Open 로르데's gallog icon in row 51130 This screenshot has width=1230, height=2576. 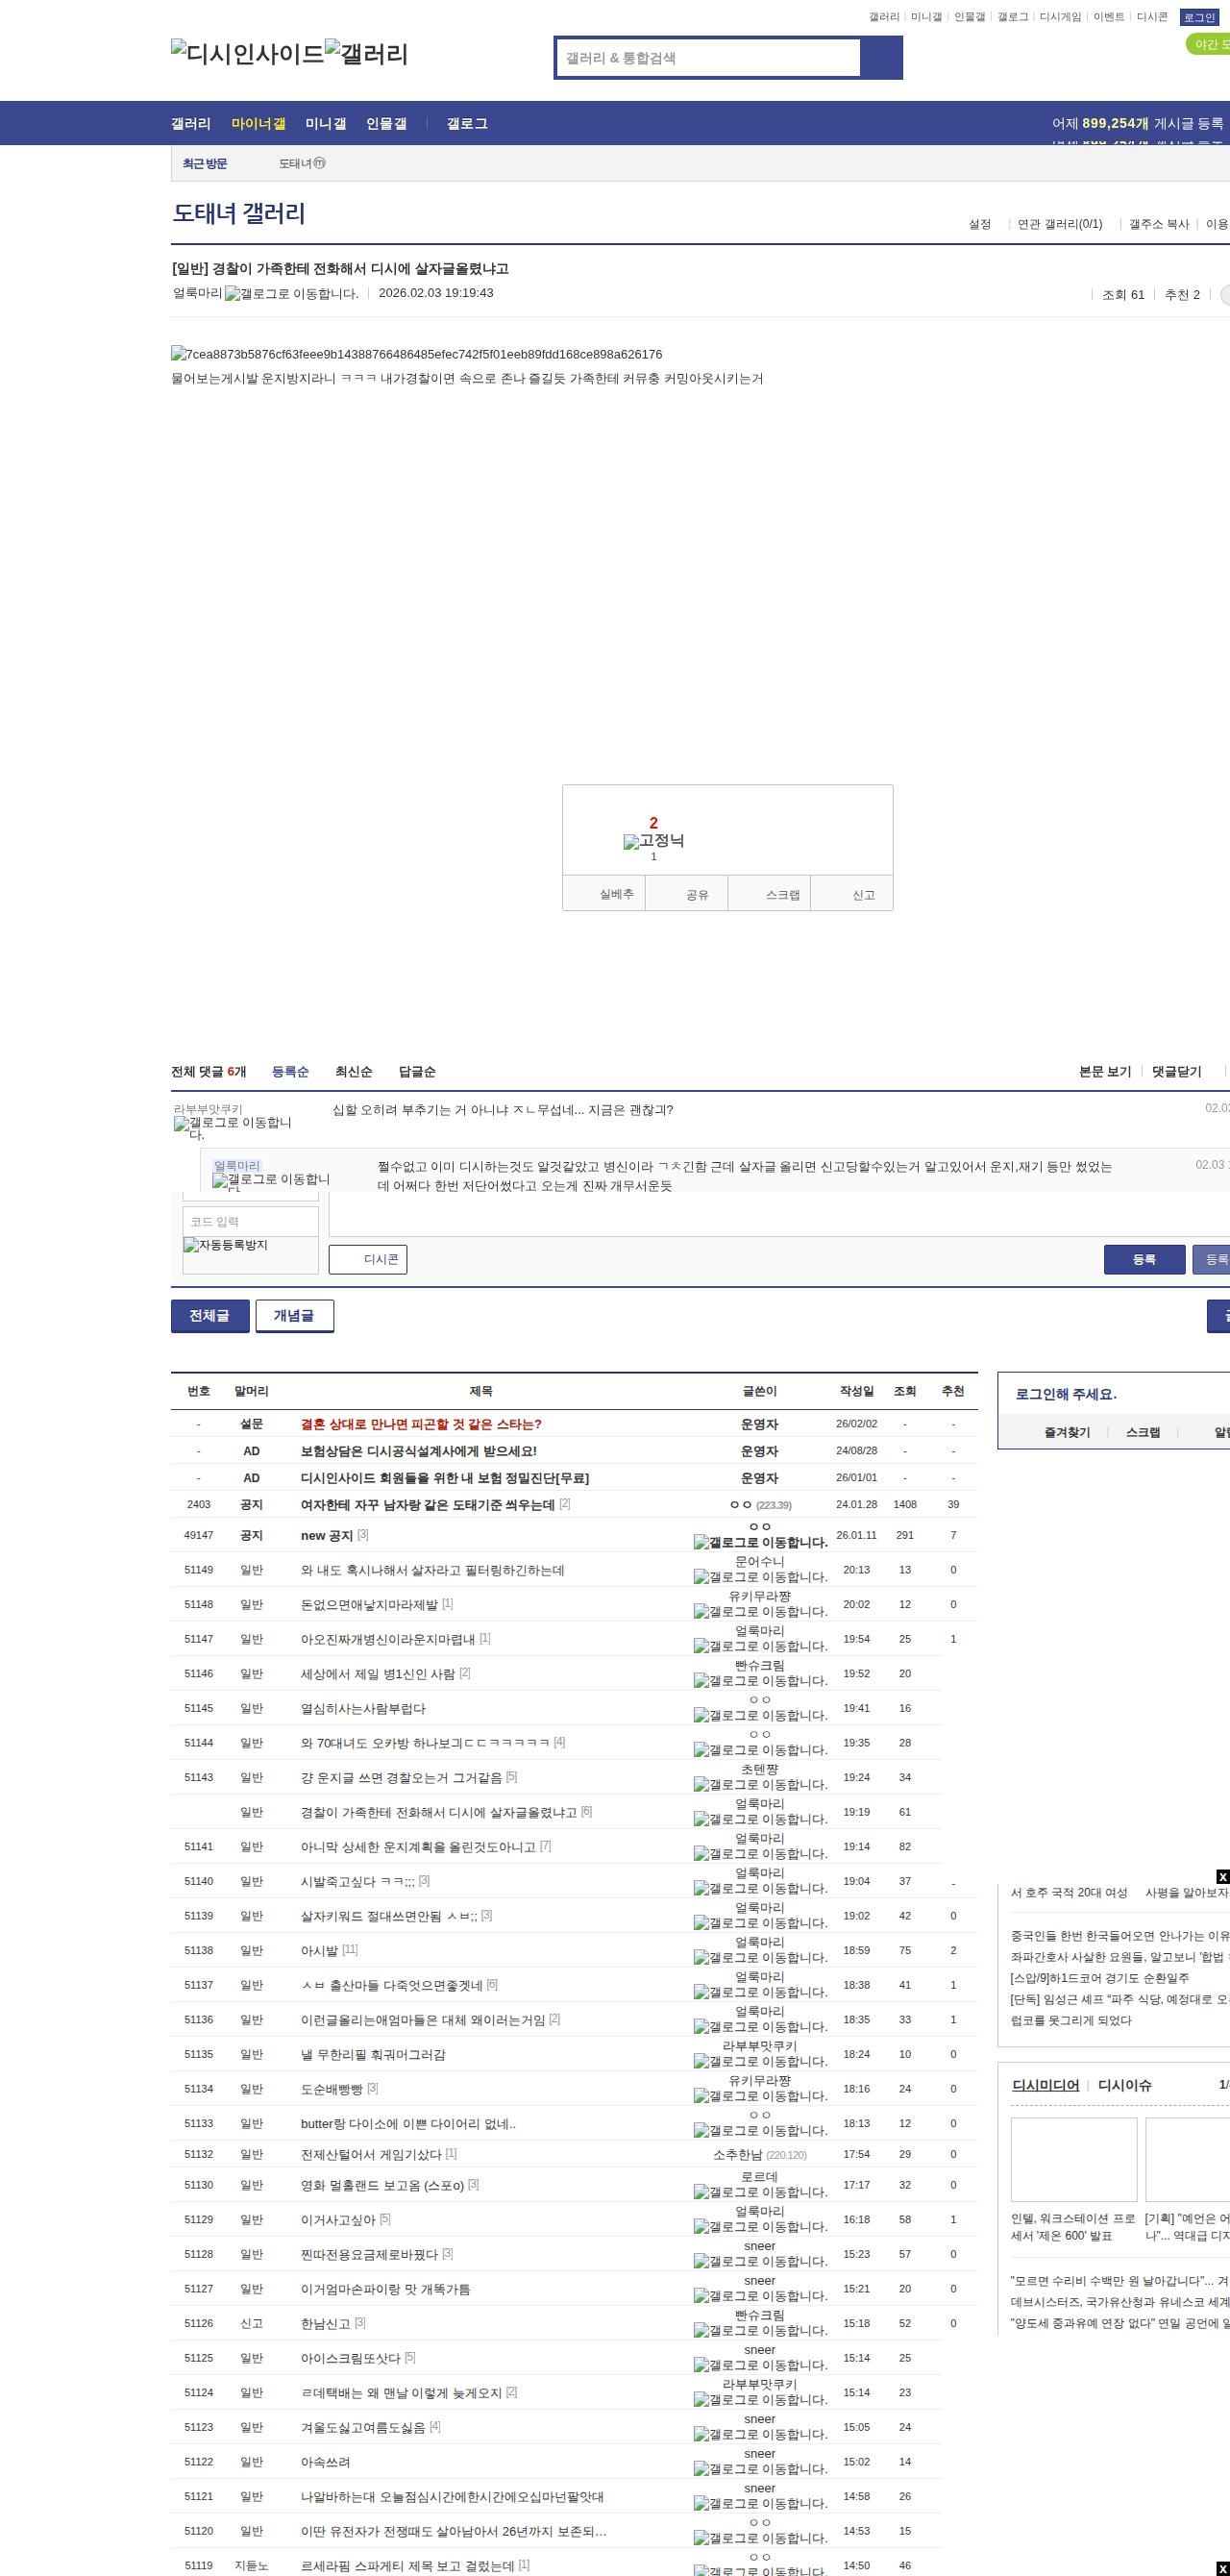coord(760,2192)
